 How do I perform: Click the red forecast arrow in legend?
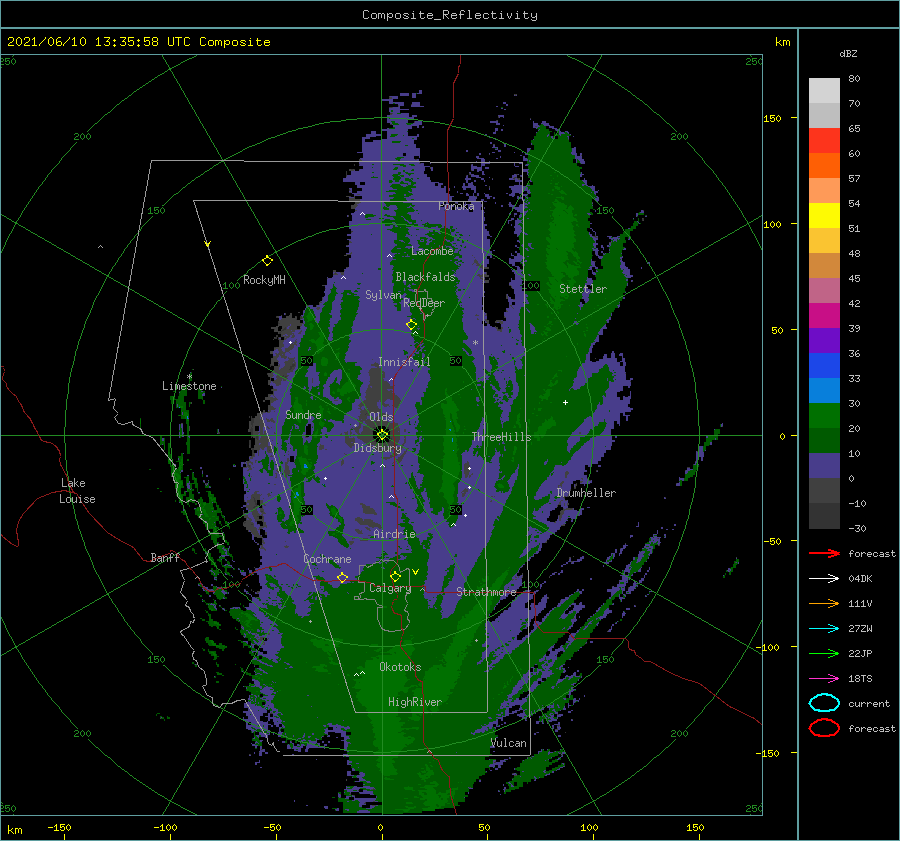pos(824,553)
